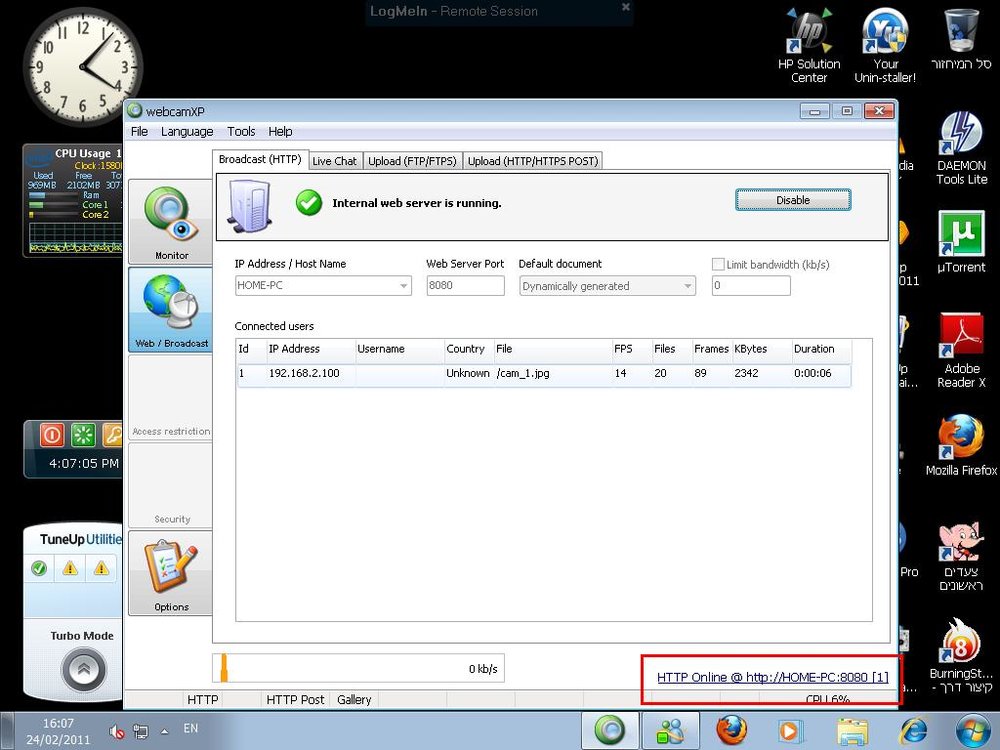This screenshot has width=1000, height=750.
Task: Switch to Upload (FTP/FTPS) tab
Action: click(x=412, y=161)
